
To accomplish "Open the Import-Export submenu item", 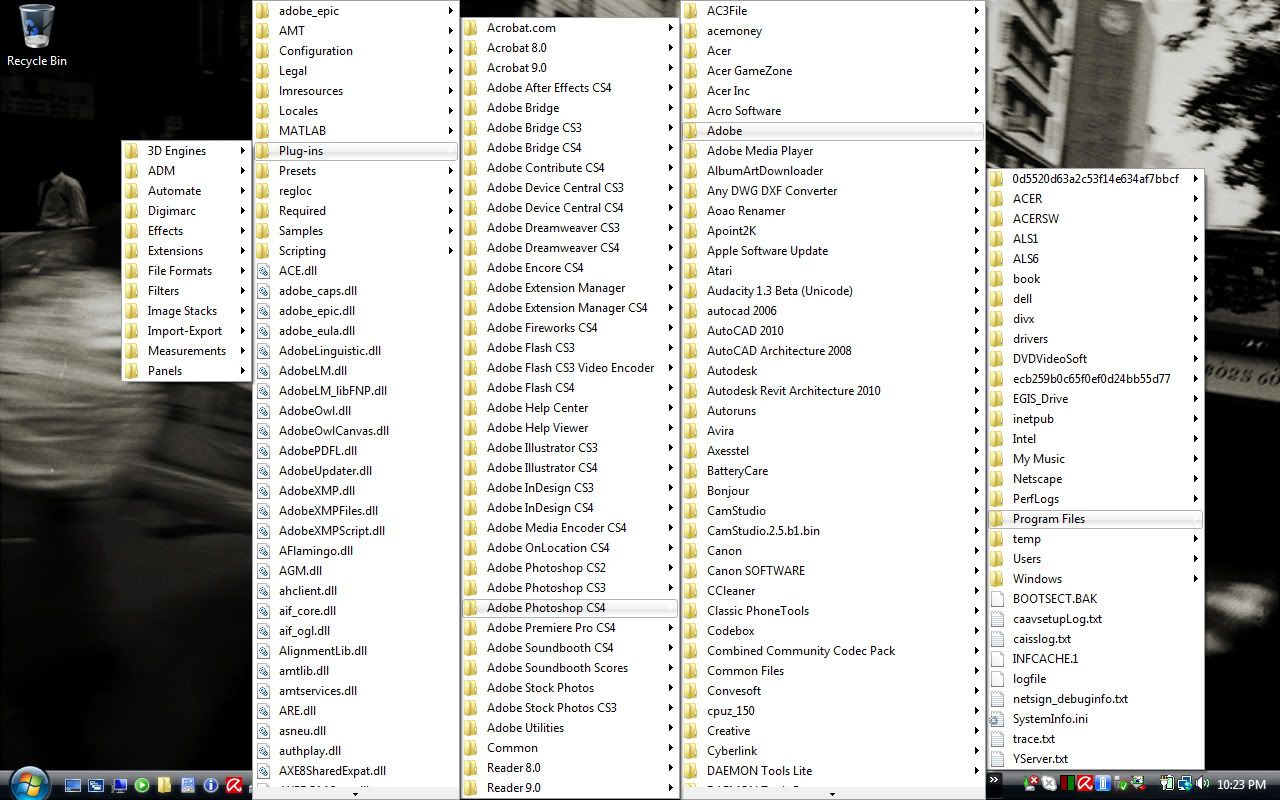I will click(x=186, y=331).
